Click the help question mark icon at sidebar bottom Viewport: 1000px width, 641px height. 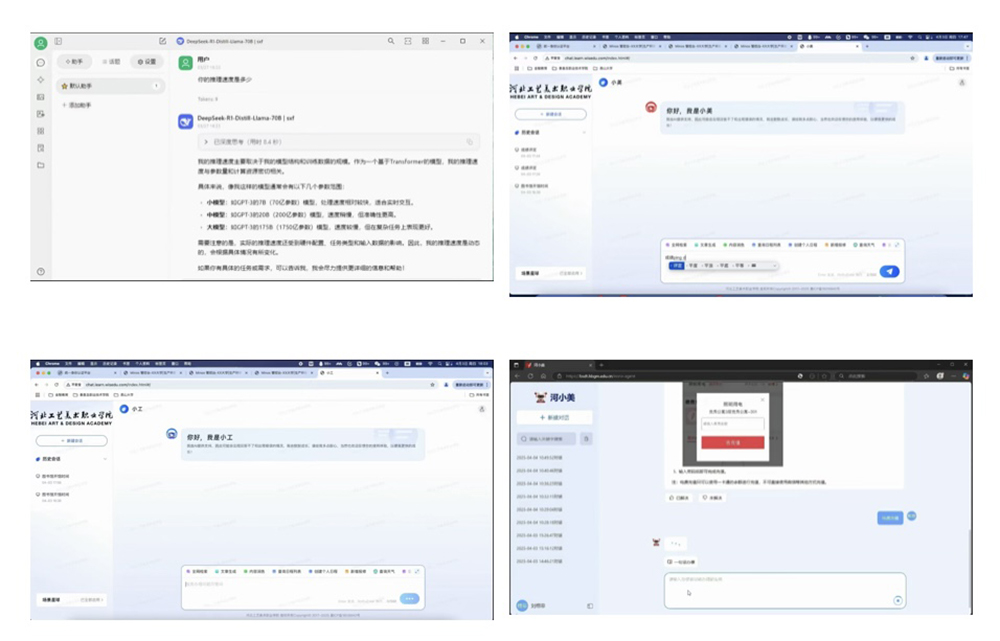tap(41, 271)
